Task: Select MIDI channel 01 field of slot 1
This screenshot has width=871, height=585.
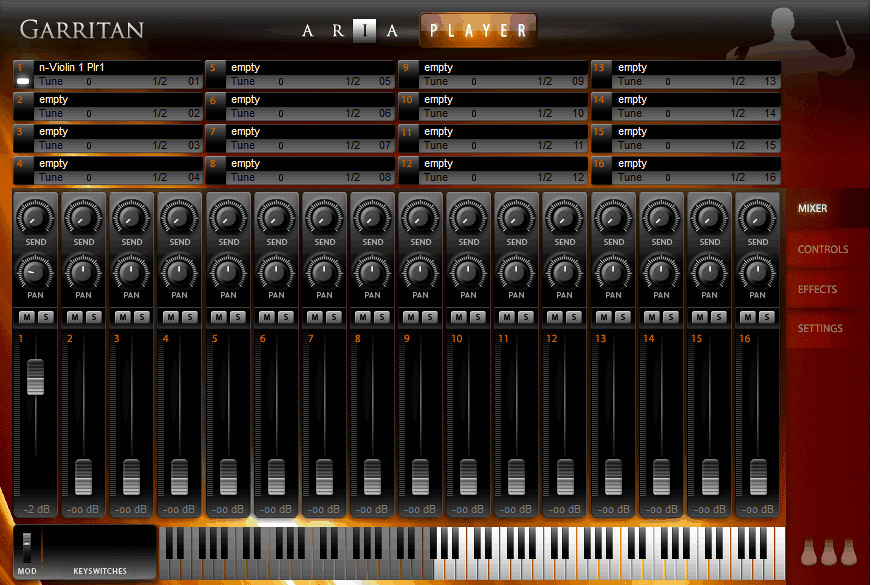Action: pos(193,82)
